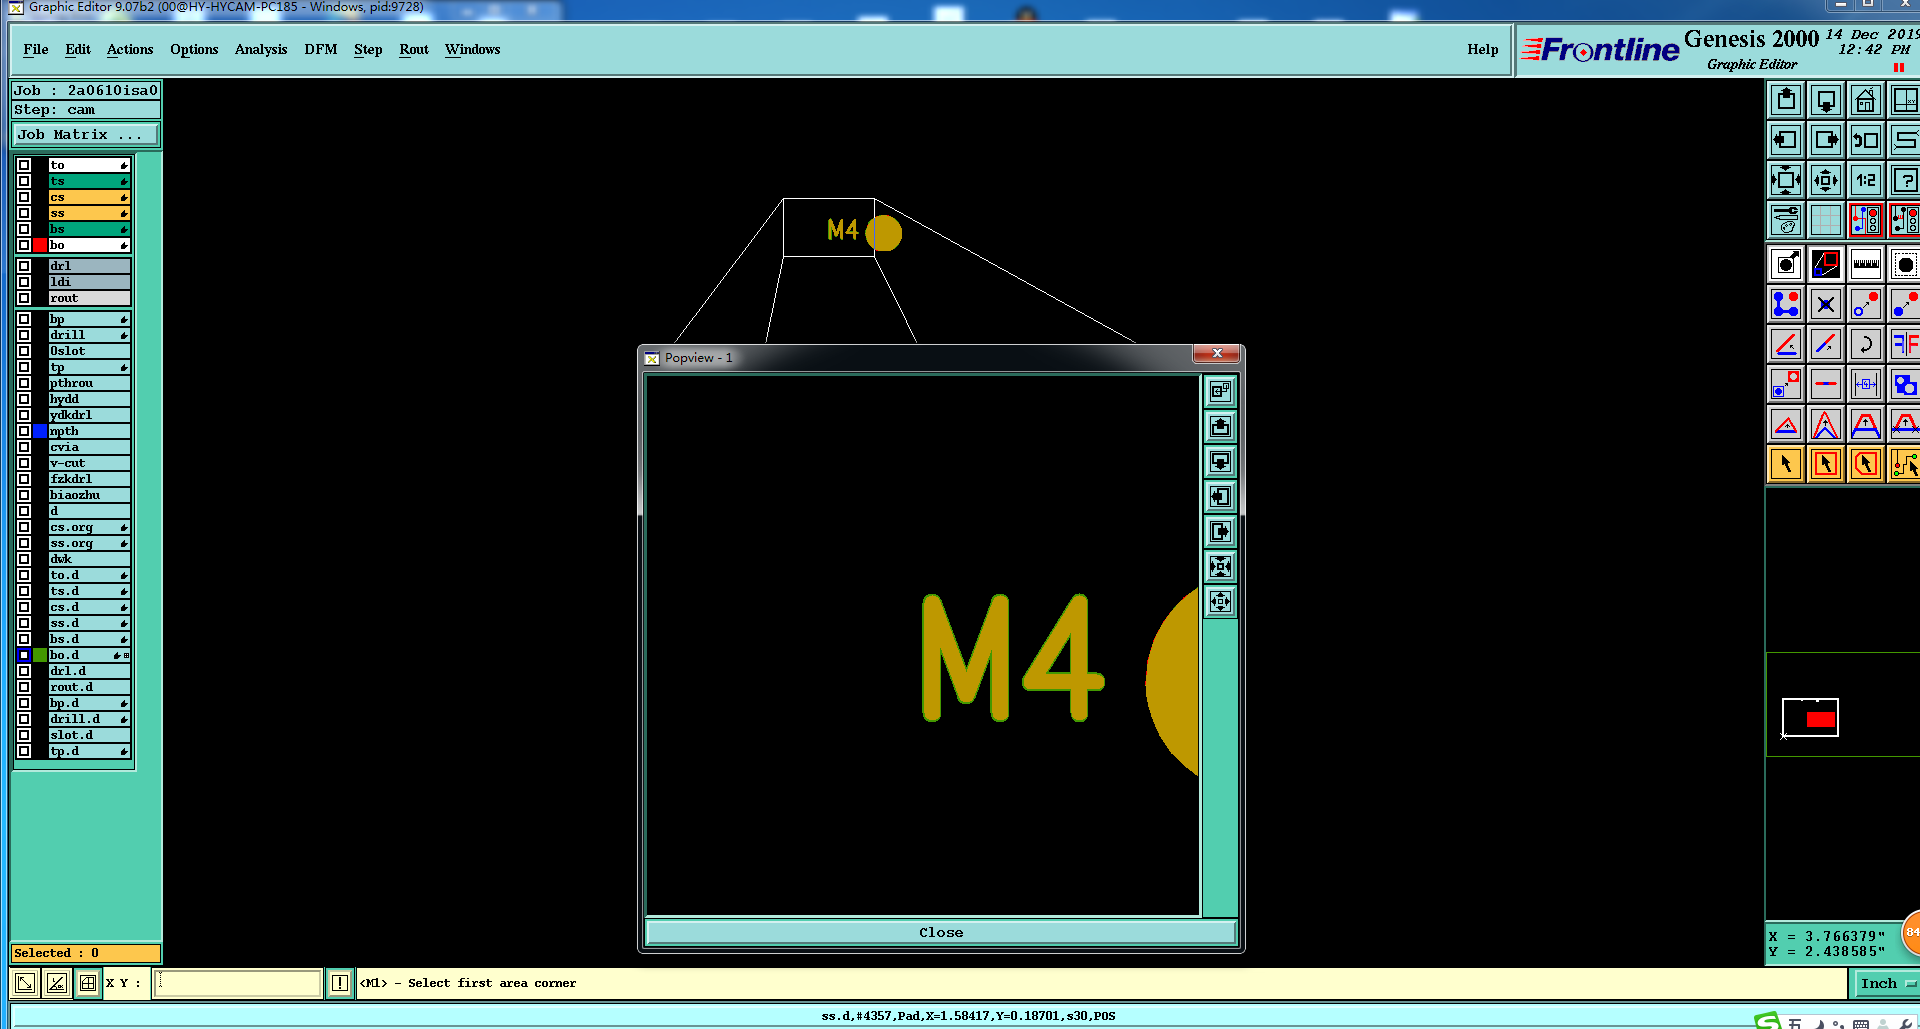Image resolution: width=1920 pixels, height=1029 pixels.
Task: Toggle checkbox for layer drl
Action: tap(24, 266)
